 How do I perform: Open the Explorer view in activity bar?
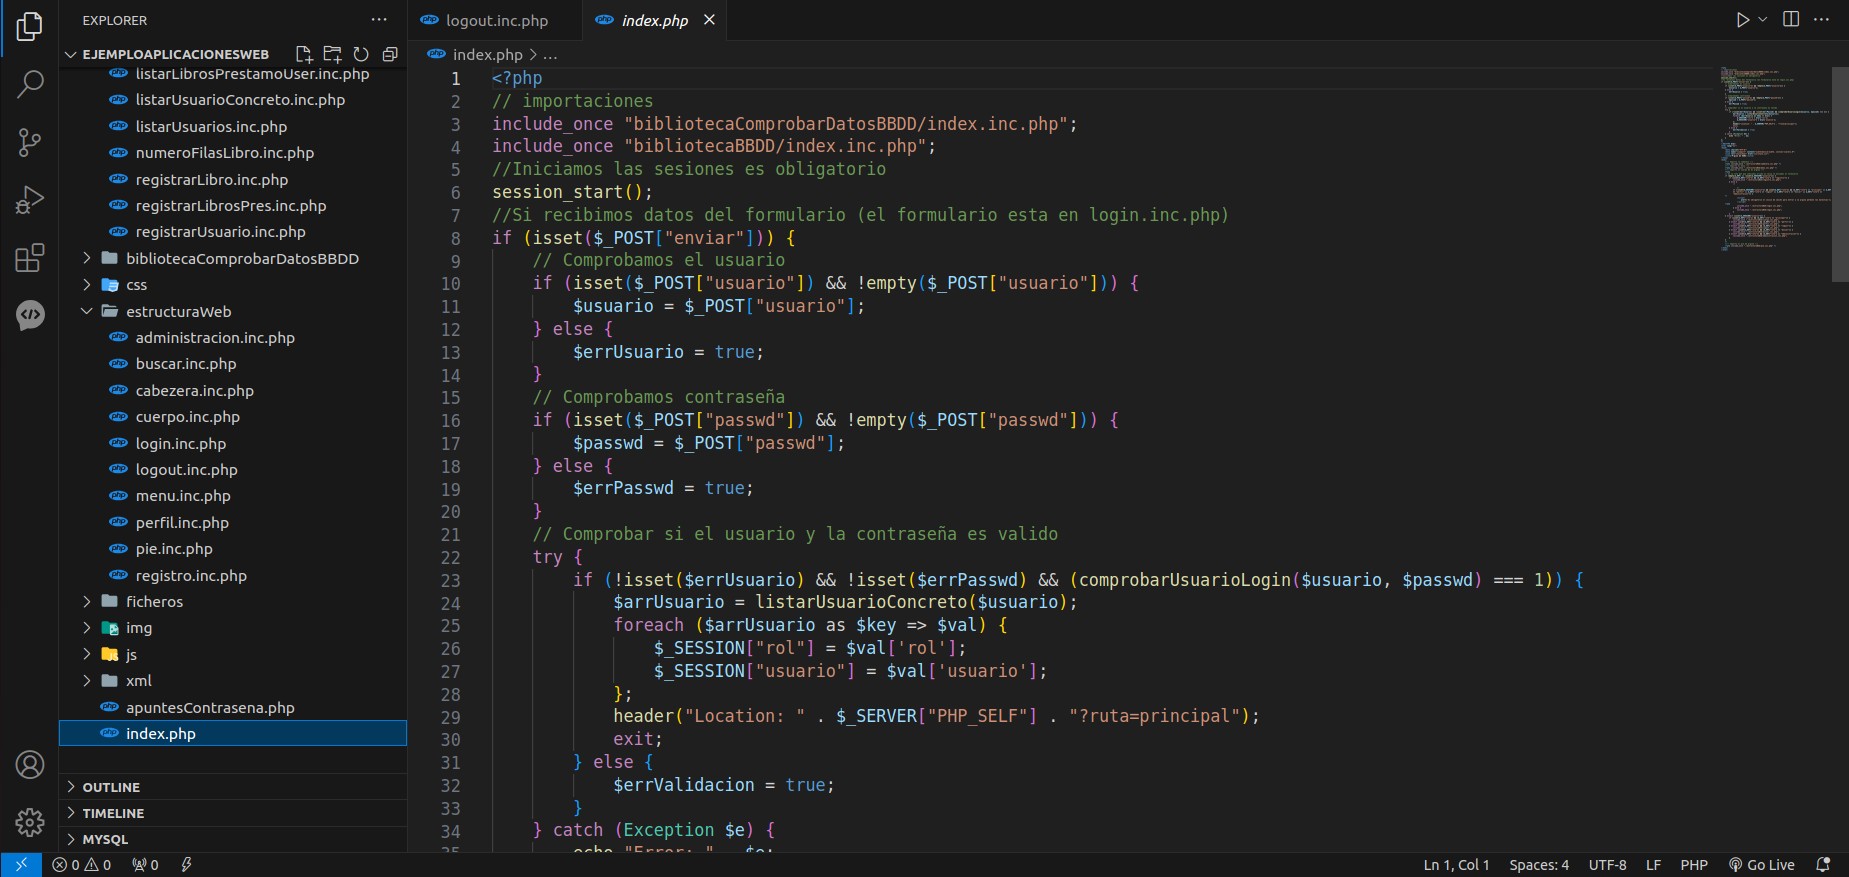[30, 27]
